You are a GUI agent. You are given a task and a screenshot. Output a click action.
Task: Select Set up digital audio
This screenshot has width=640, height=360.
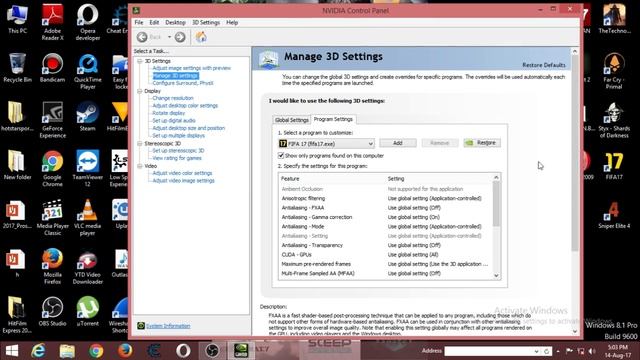(x=174, y=121)
